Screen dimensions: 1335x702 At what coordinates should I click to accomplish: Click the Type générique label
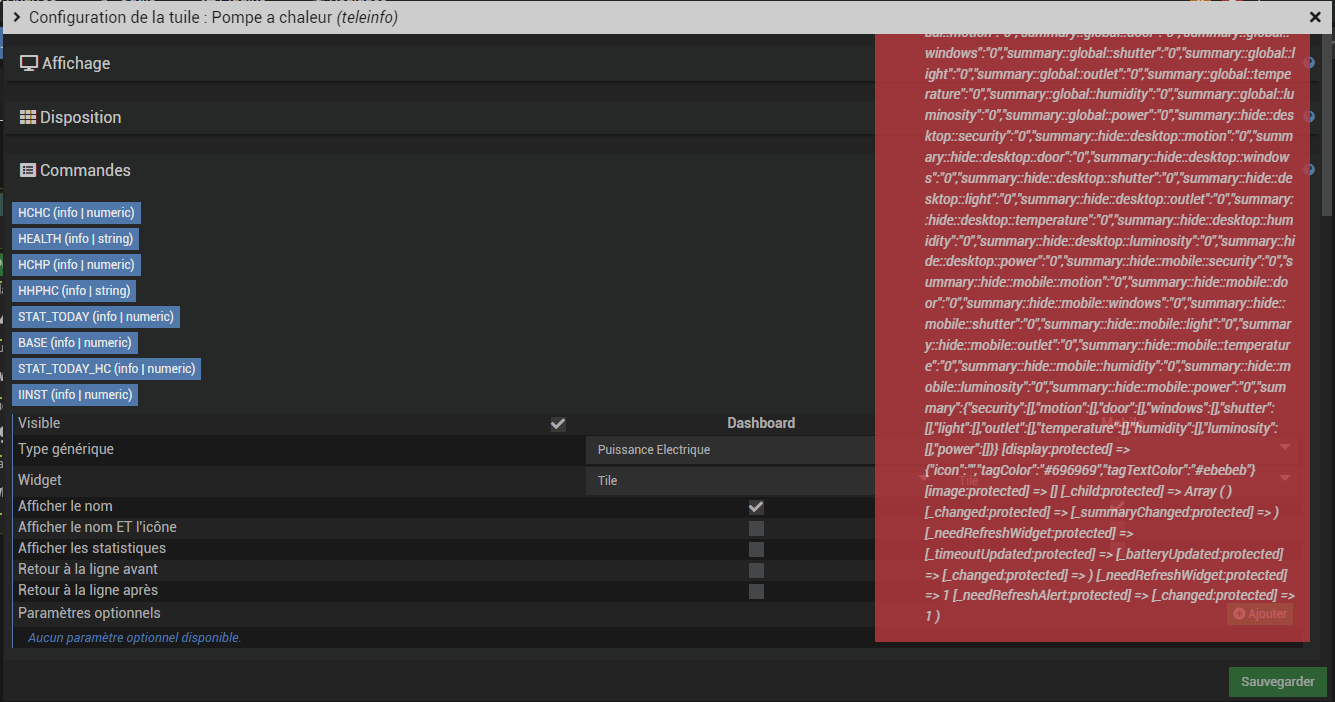(x=66, y=449)
